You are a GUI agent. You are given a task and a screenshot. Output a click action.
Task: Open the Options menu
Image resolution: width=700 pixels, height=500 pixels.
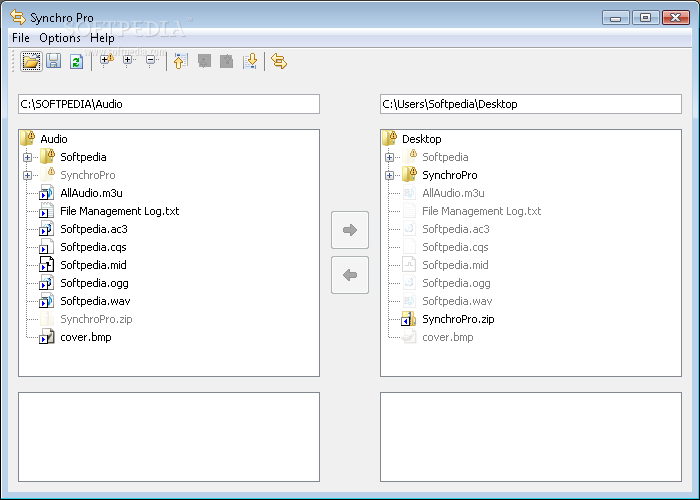[60, 38]
